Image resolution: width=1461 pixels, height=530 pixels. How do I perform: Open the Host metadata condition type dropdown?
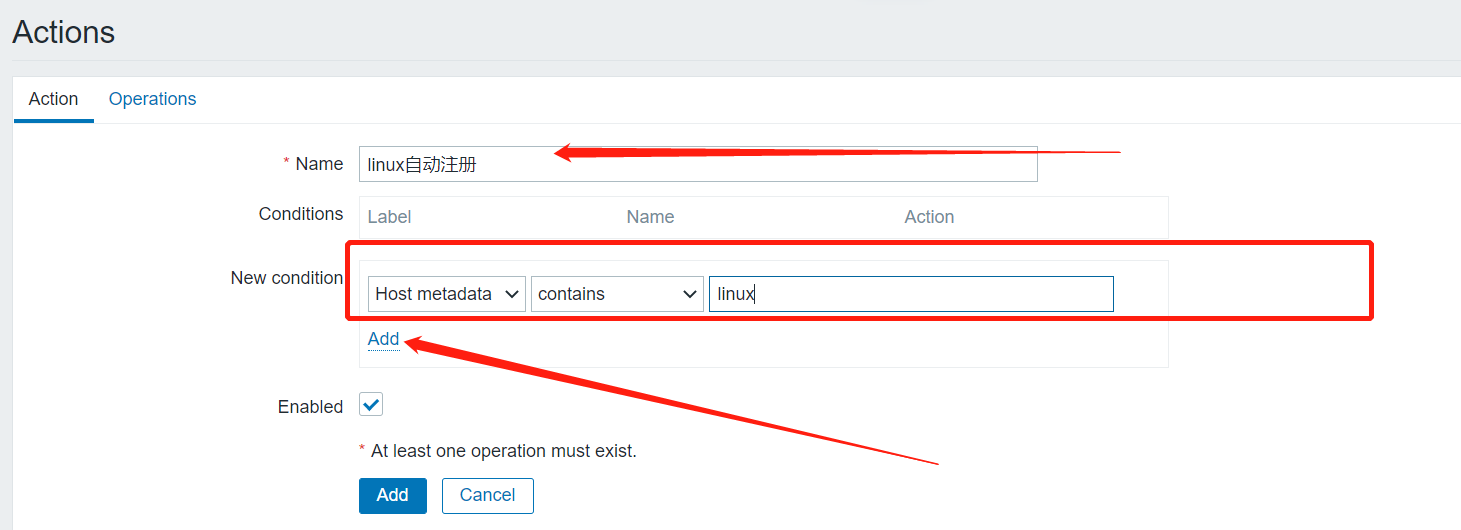(446, 294)
